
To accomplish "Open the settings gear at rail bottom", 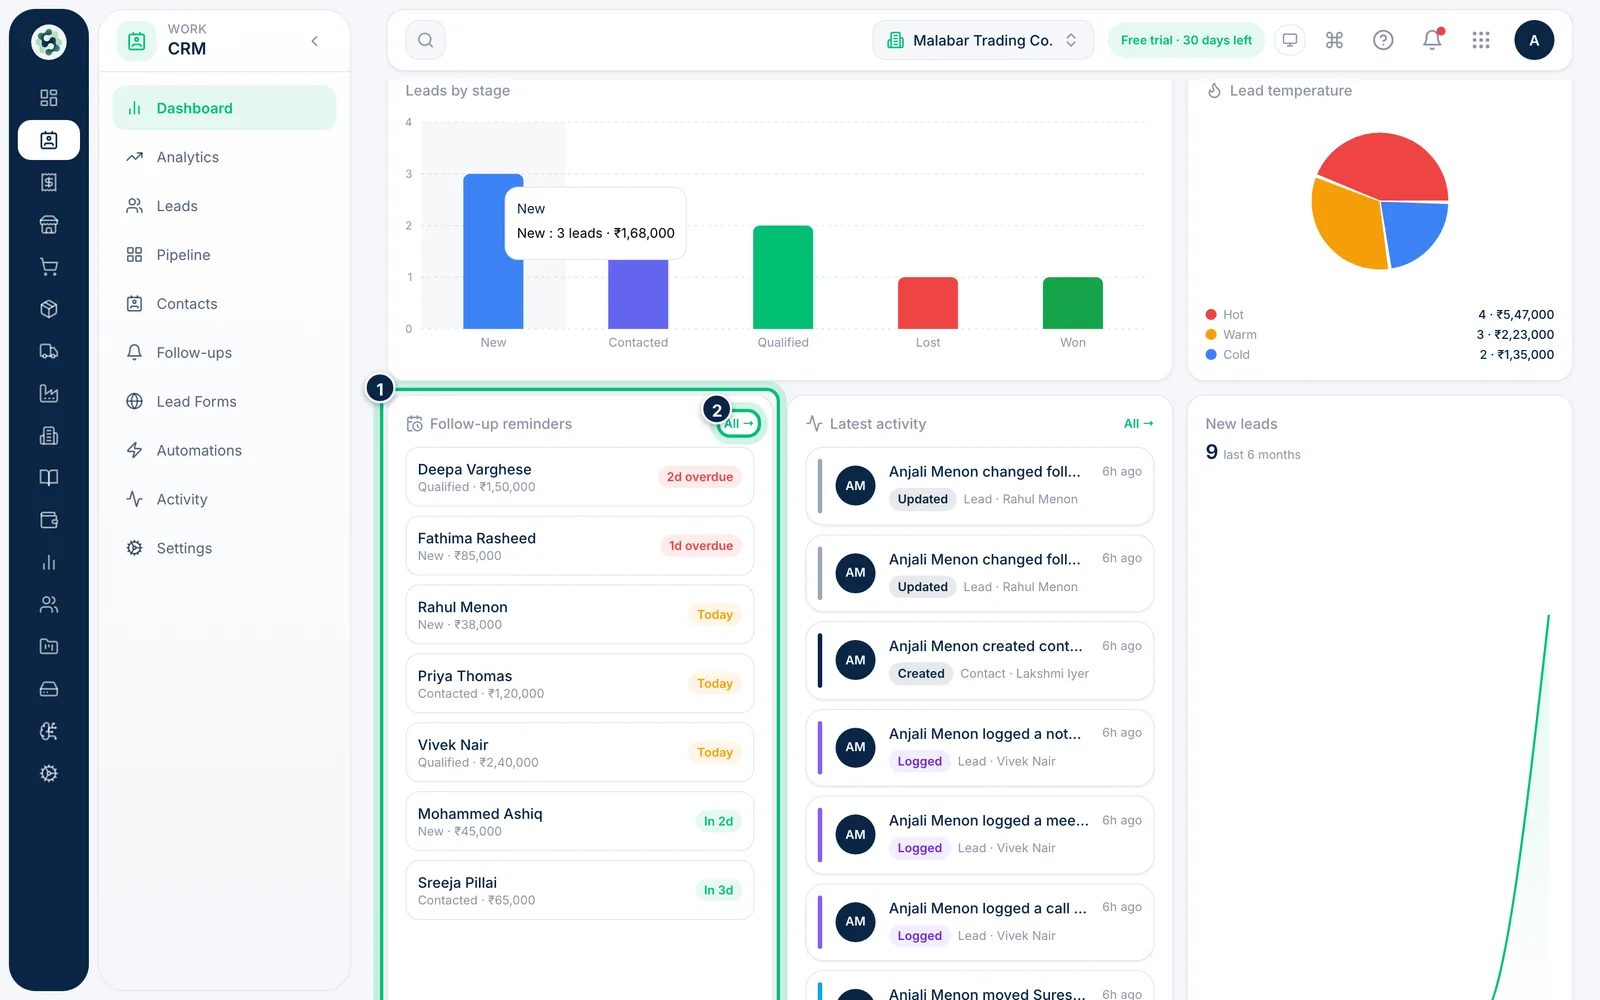I will point(49,774).
